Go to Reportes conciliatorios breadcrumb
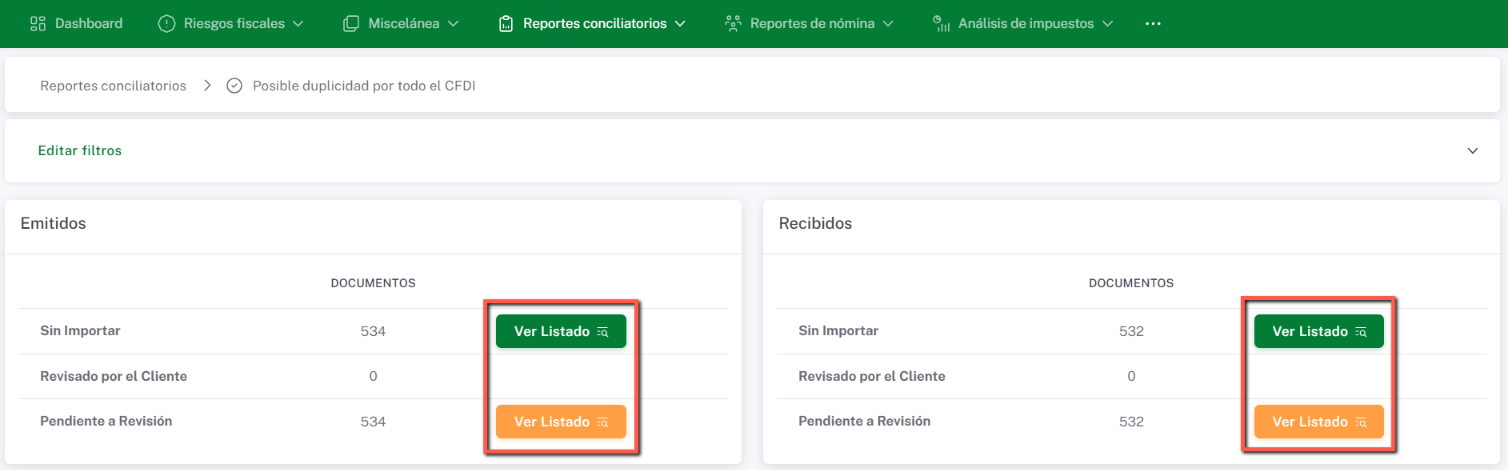This screenshot has width=1508, height=470. [113, 86]
